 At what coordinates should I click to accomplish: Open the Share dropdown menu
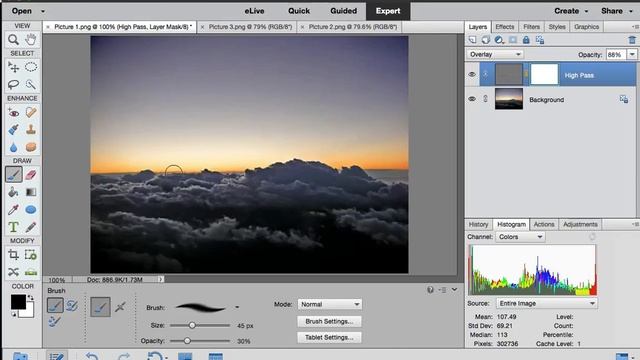616,11
